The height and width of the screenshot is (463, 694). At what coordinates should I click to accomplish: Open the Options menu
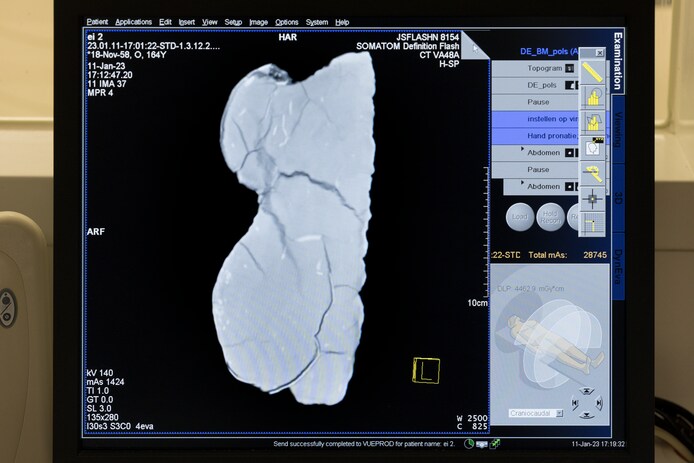tap(286, 22)
